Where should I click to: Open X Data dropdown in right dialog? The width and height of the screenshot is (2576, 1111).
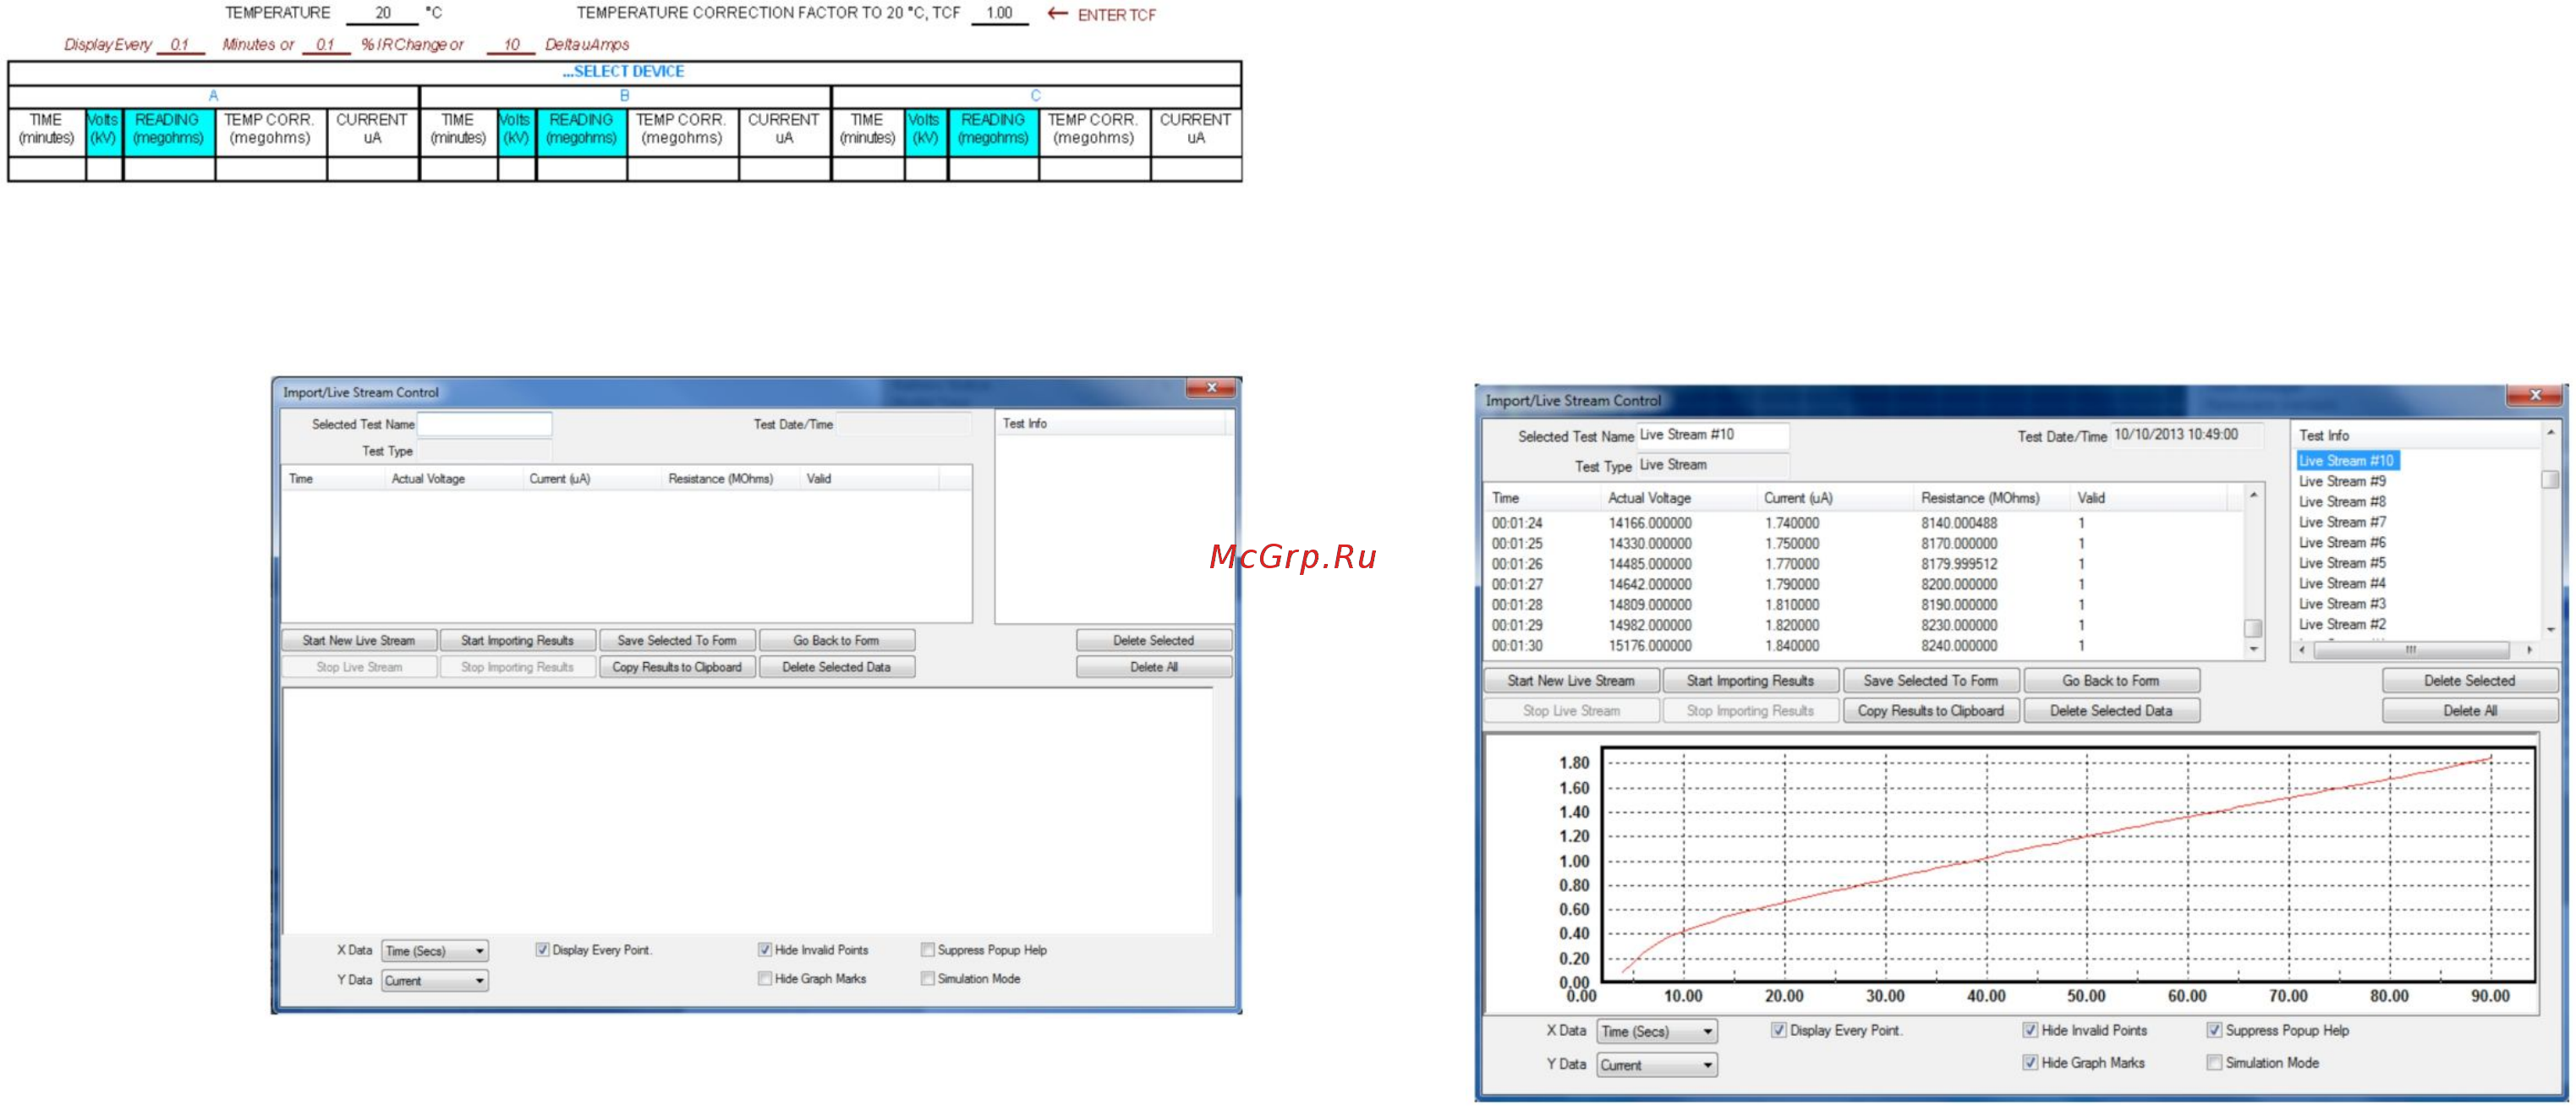[x=1657, y=1031]
